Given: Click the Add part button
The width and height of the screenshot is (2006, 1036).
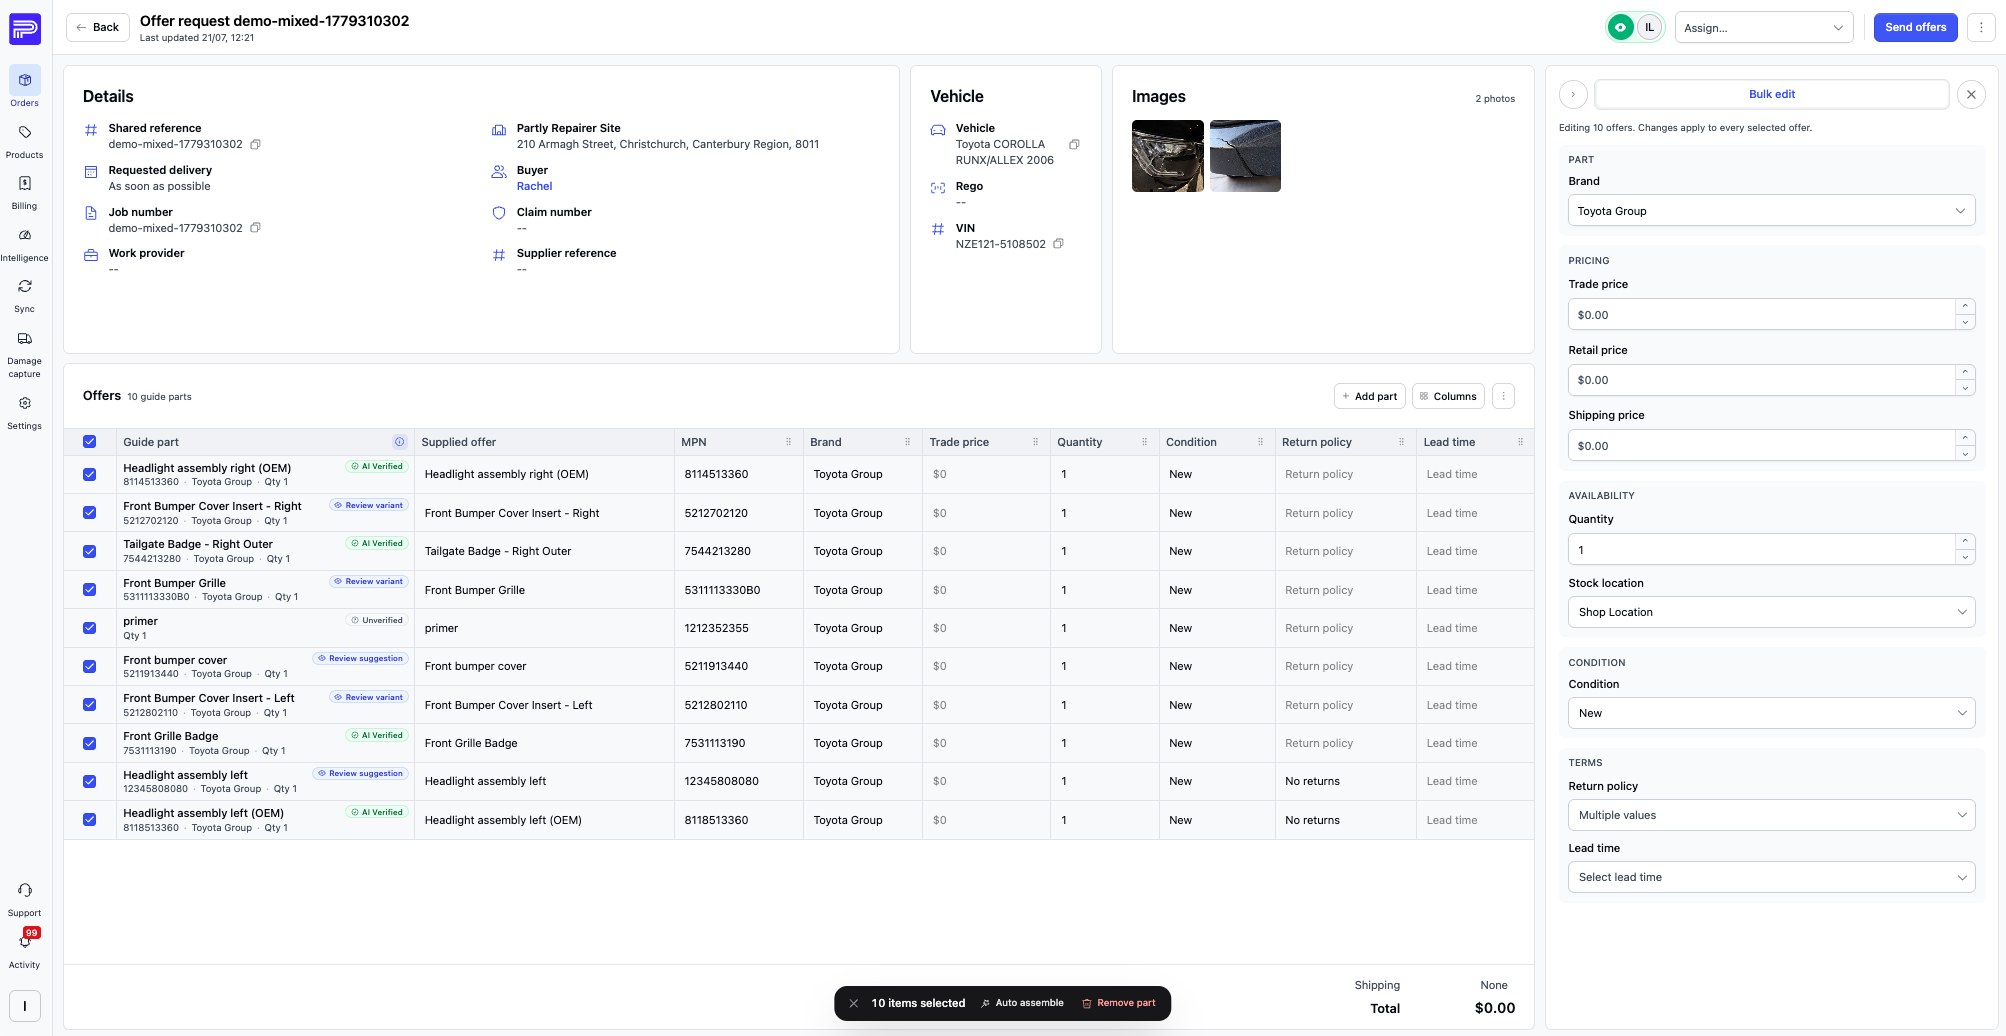Looking at the screenshot, I should [1369, 396].
